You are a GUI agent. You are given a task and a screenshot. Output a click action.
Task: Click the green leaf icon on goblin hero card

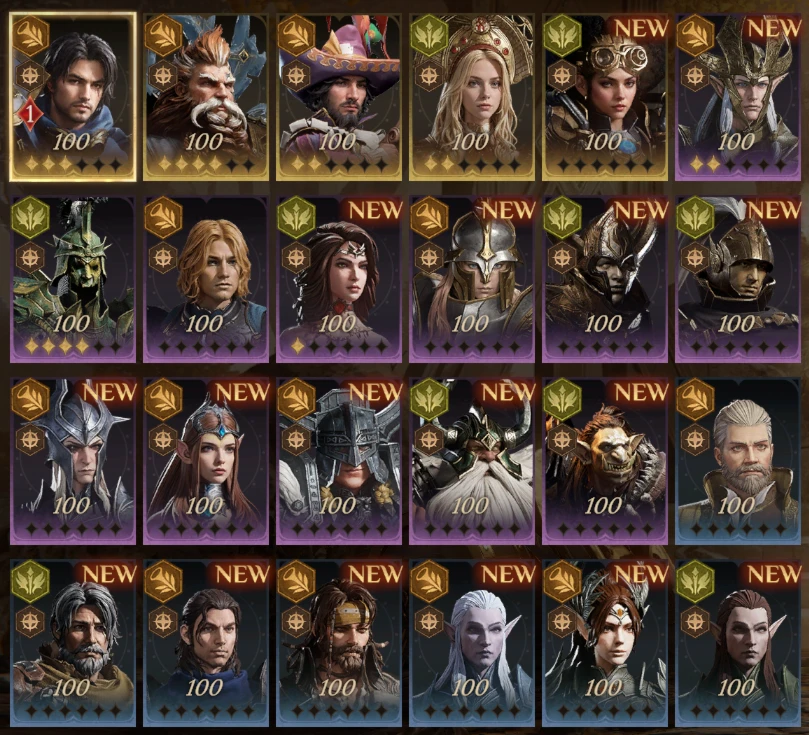click(562, 399)
